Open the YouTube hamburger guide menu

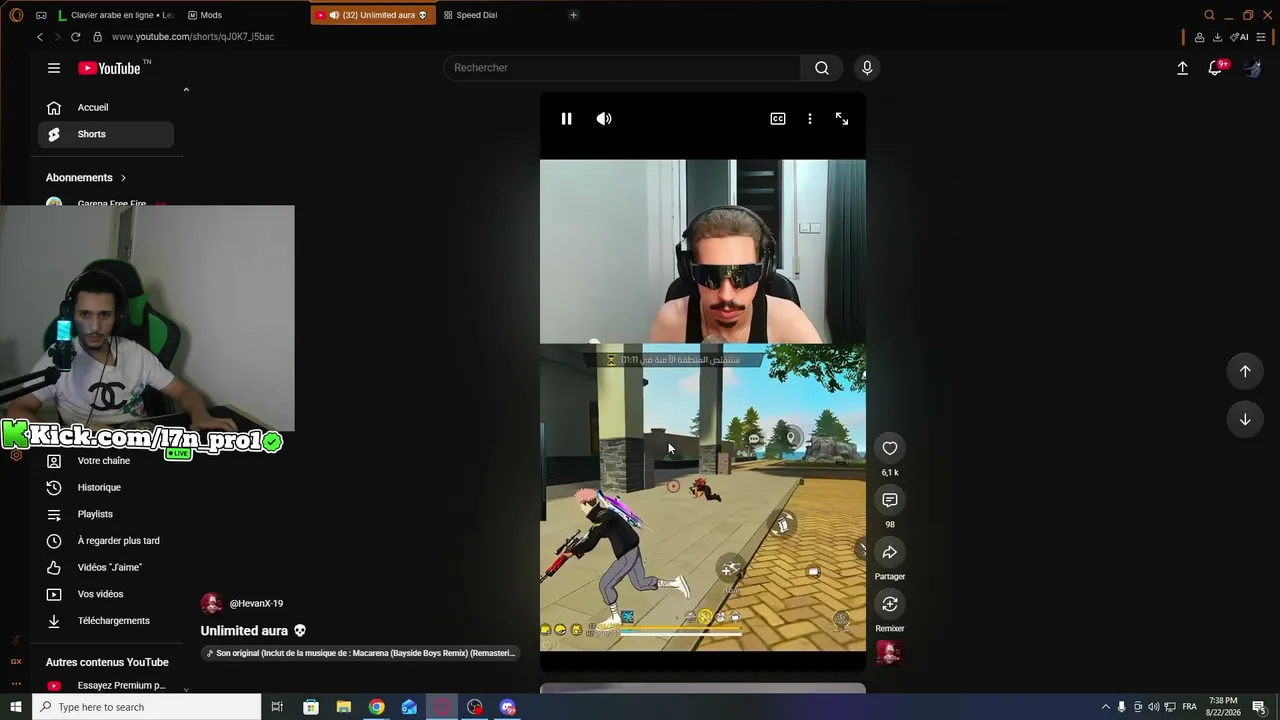pyautogui.click(x=54, y=68)
